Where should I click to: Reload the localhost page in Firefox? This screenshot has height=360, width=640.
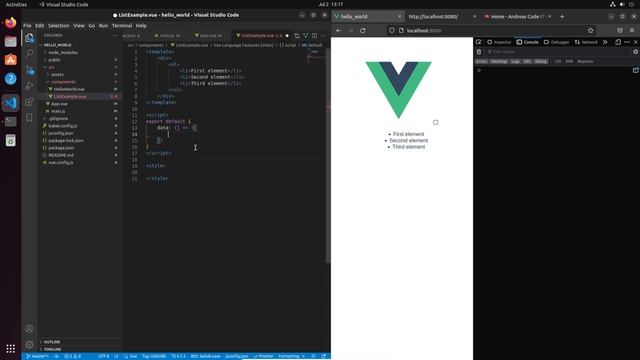point(362,30)
